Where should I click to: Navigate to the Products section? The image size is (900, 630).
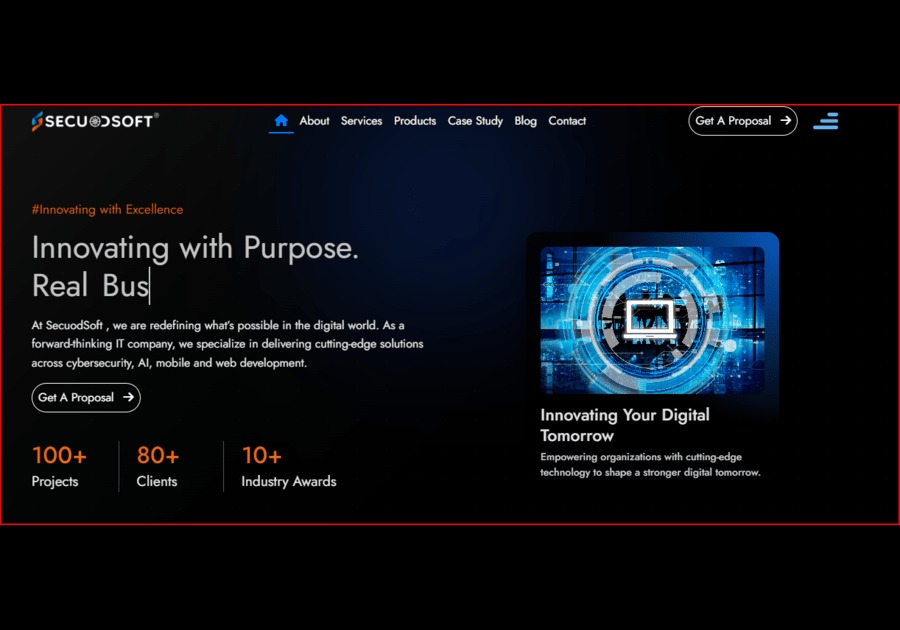click(415, 121)
